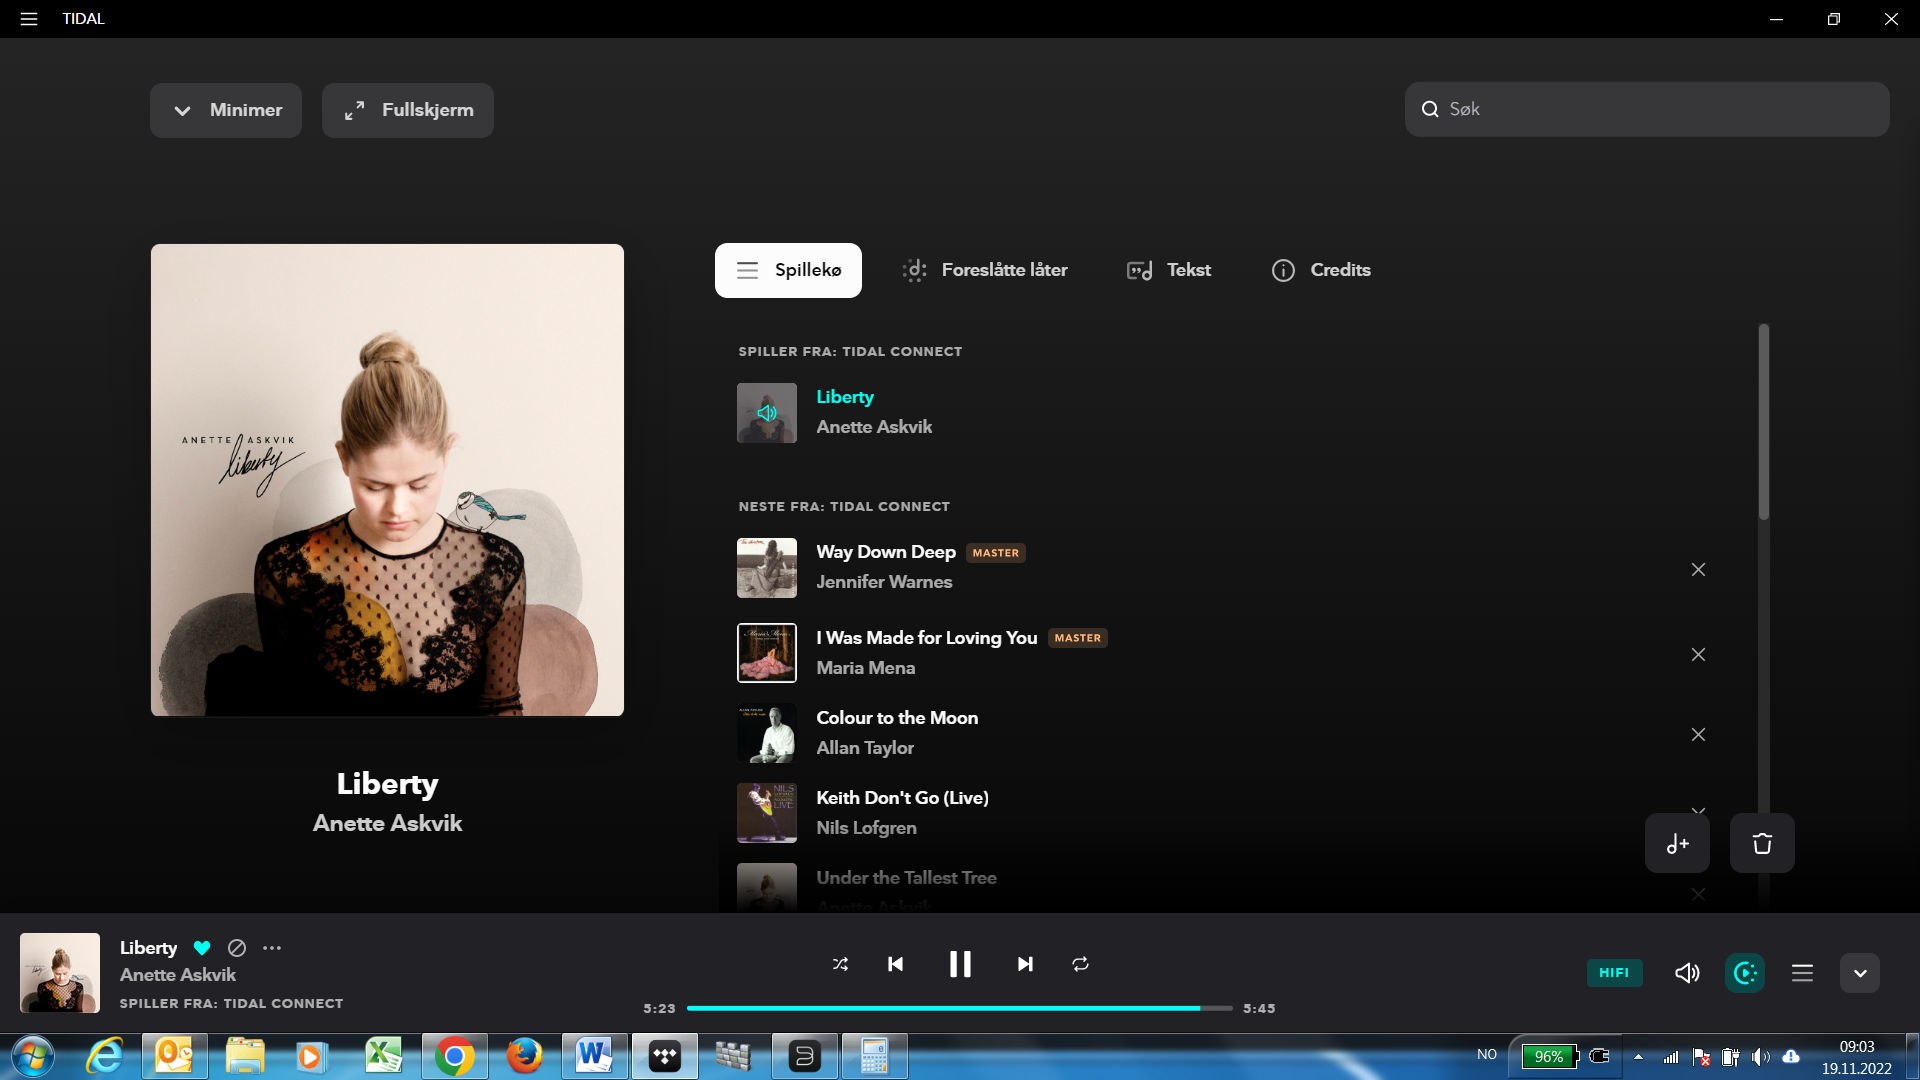The image size is (1920, 1080).
Task: Open Jennifer Warnes artist link
Action: [x=884, y=582]
